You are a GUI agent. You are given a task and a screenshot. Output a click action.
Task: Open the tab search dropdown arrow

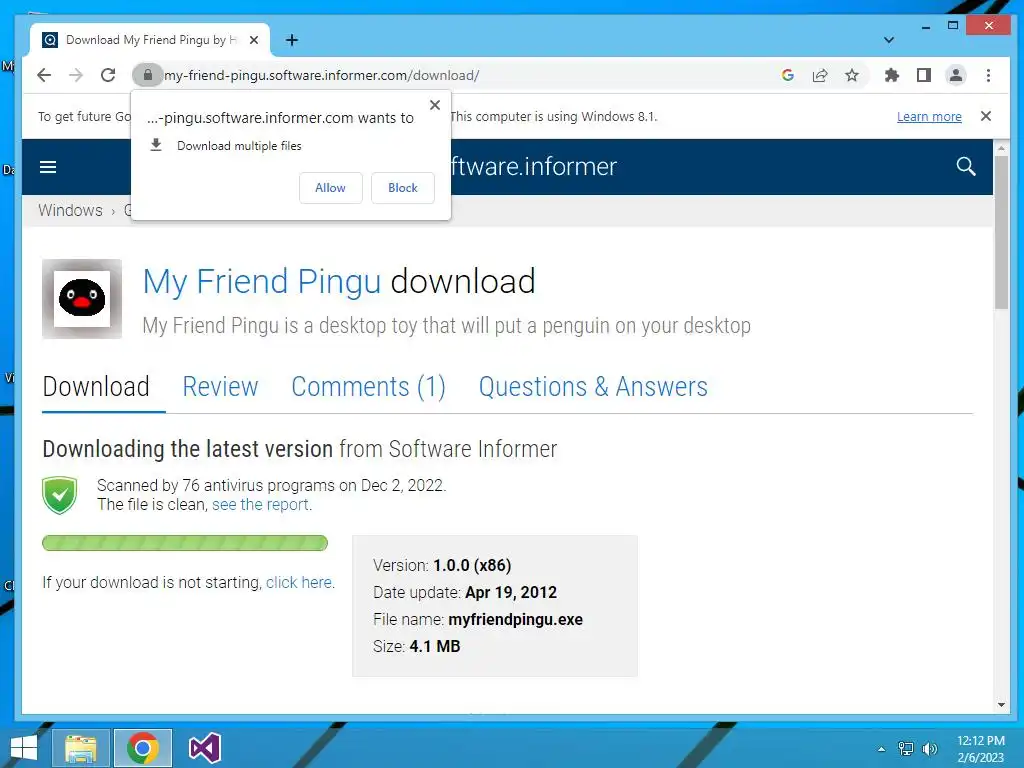(x=889, y=40)
